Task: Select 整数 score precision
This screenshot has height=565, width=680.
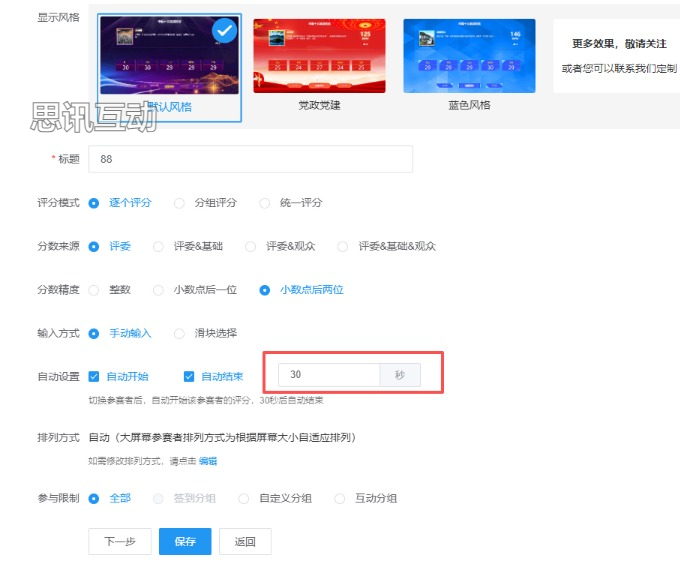Action: point(94,290)
